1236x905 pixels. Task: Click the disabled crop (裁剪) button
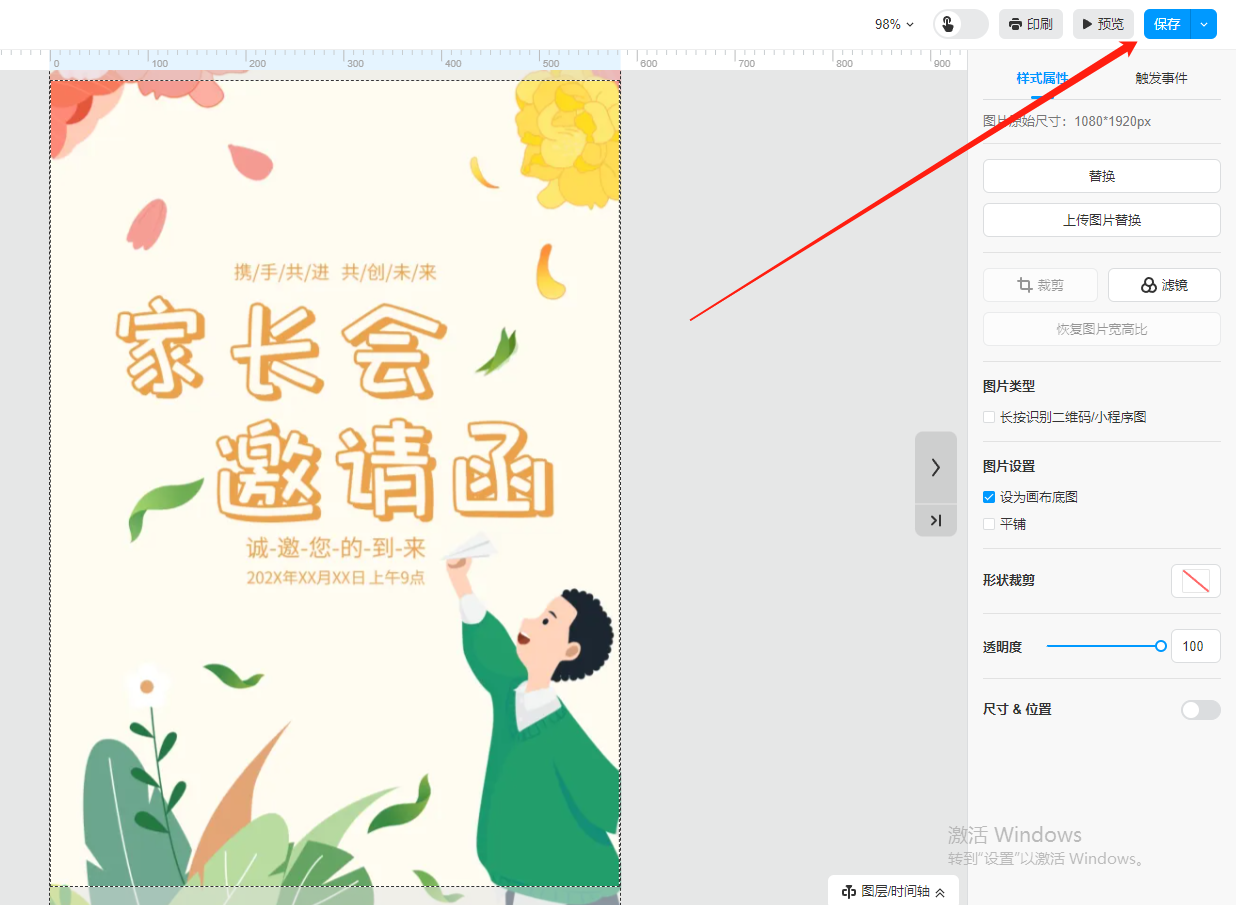click(x=1040, y=285)
